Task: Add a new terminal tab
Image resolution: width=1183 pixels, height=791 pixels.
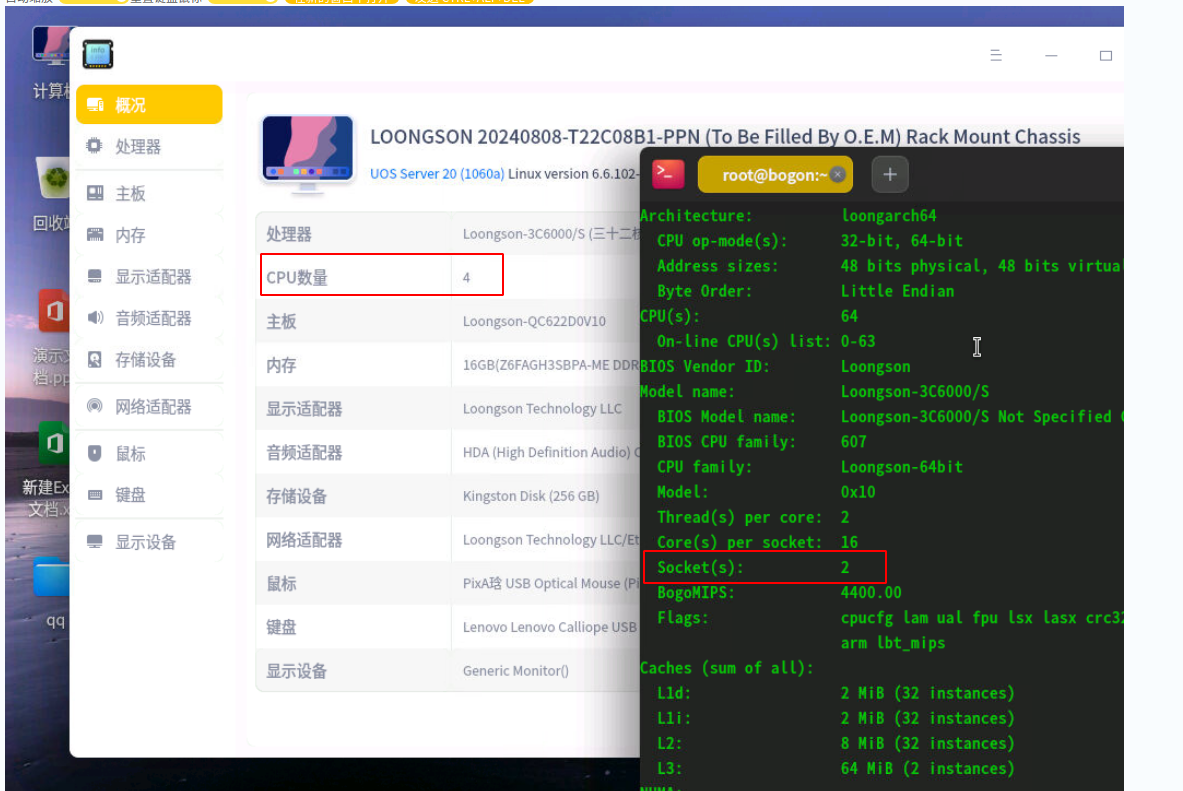Action: (x=889, y=175)
